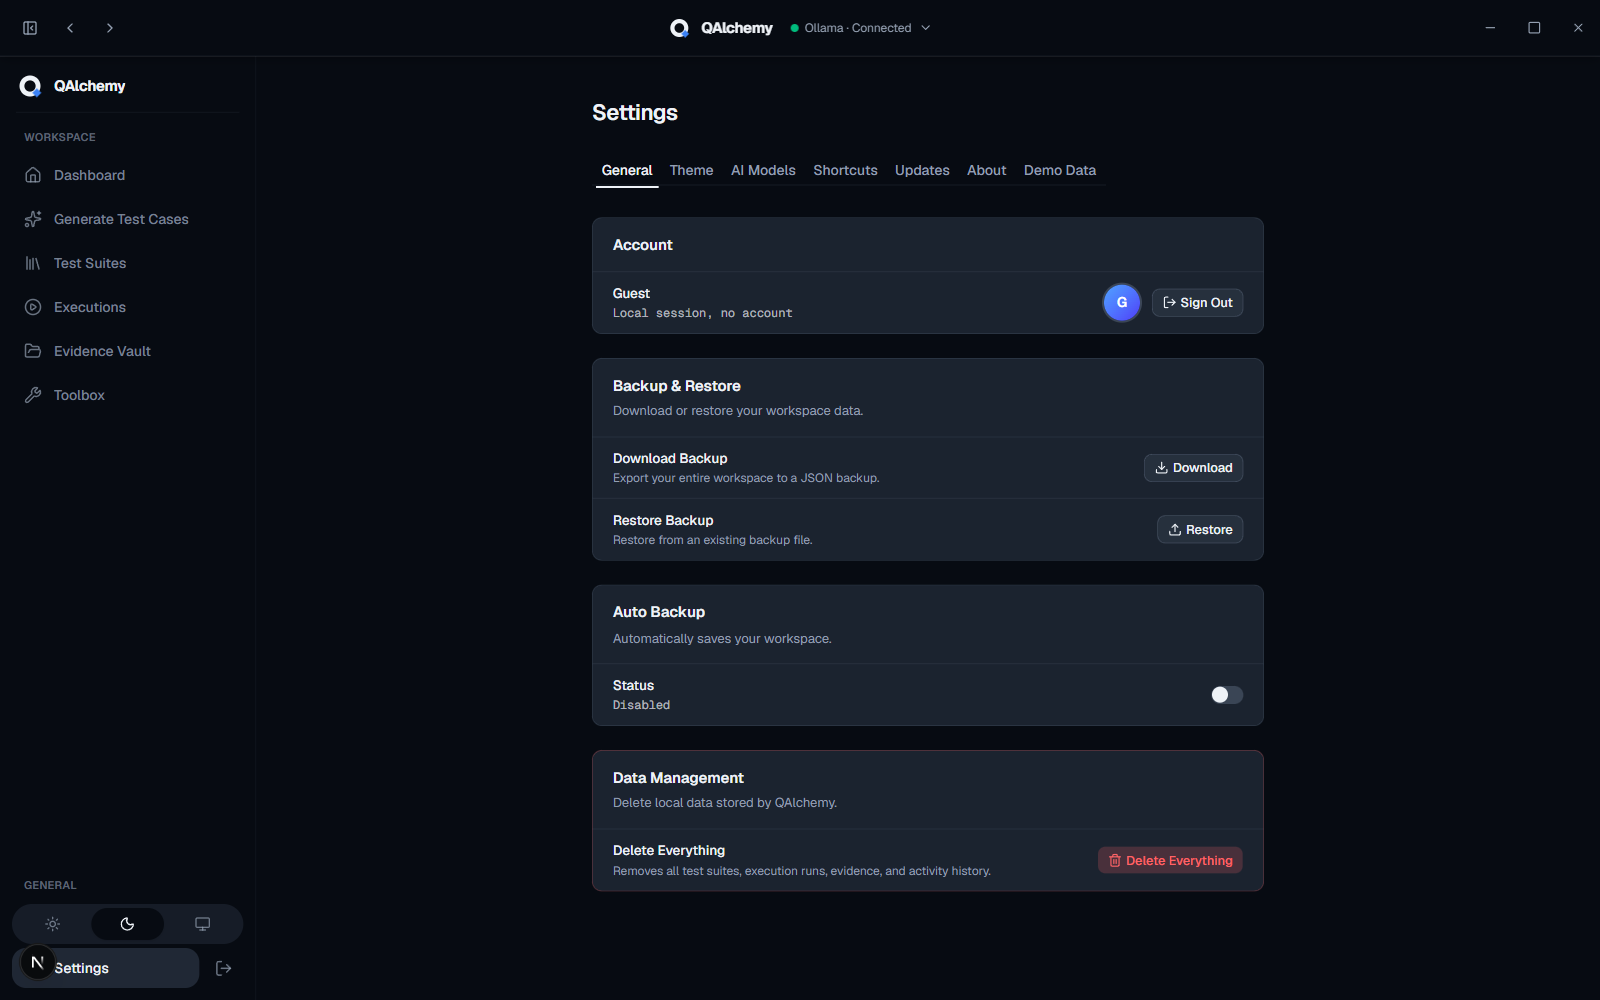
Task: Click the N user avatar
Action: click(x=37, y=963)
